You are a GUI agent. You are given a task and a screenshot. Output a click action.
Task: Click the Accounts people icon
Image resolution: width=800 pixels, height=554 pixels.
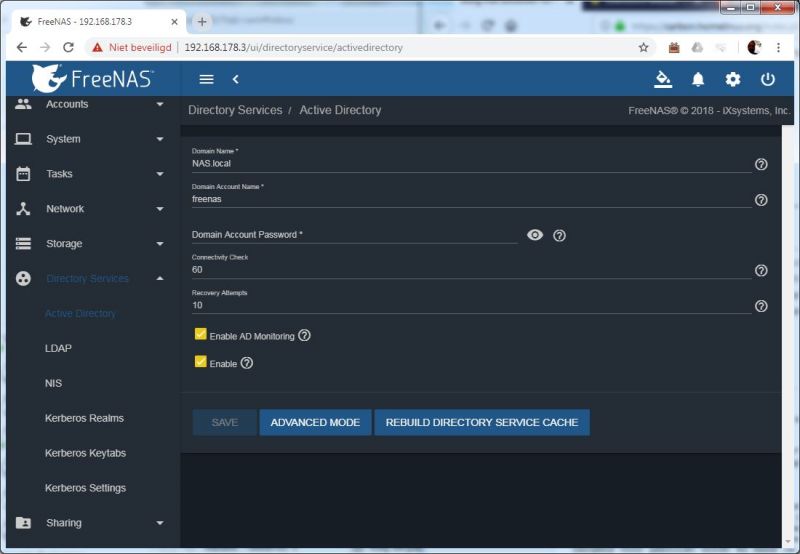[x=23, y=104]
